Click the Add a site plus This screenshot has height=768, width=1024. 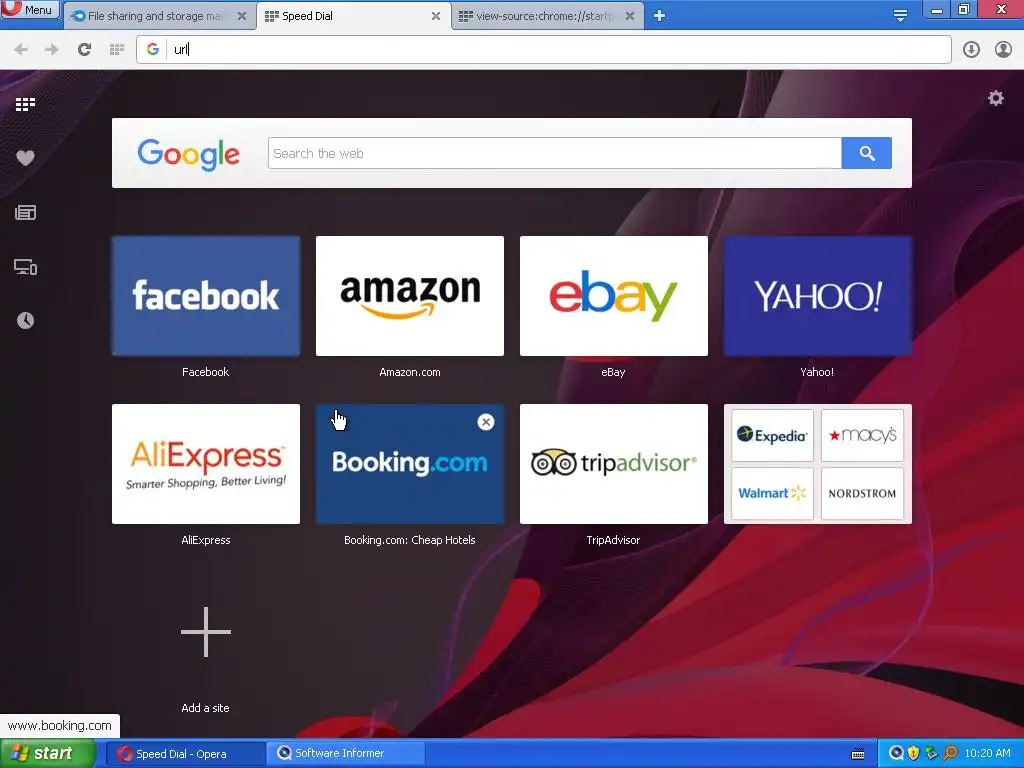(x=206, y=632)
